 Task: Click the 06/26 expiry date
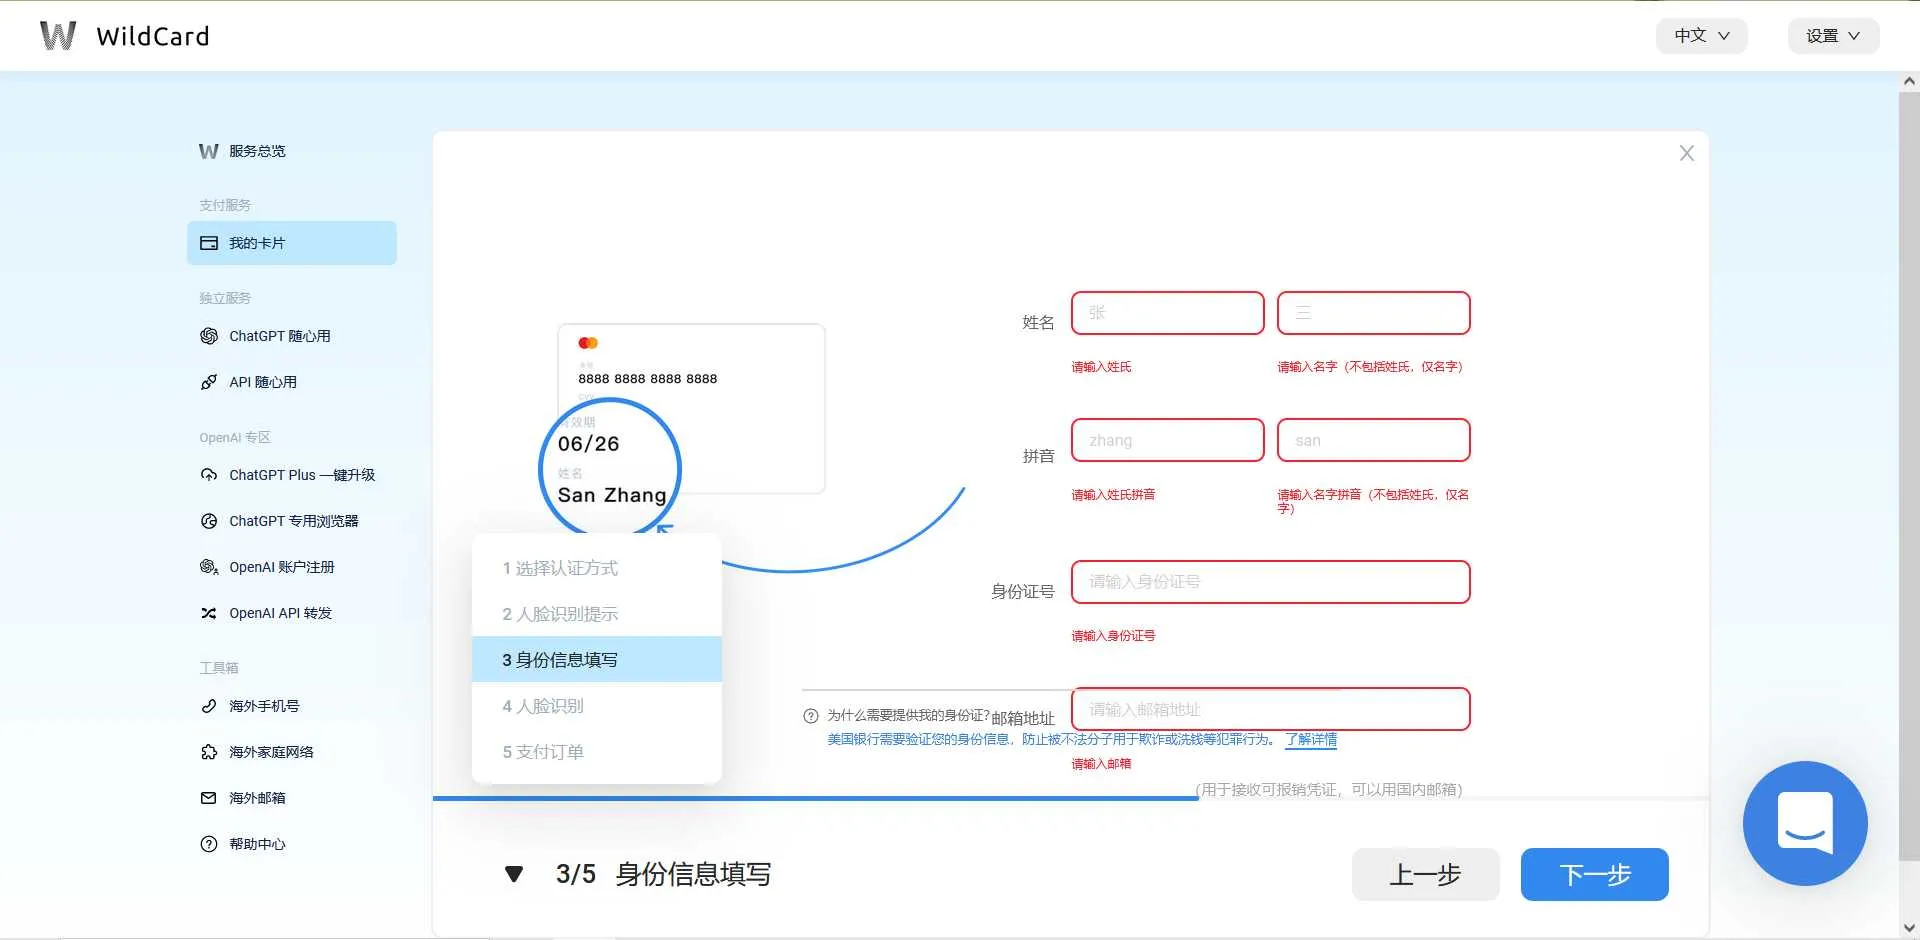(589, 444)
